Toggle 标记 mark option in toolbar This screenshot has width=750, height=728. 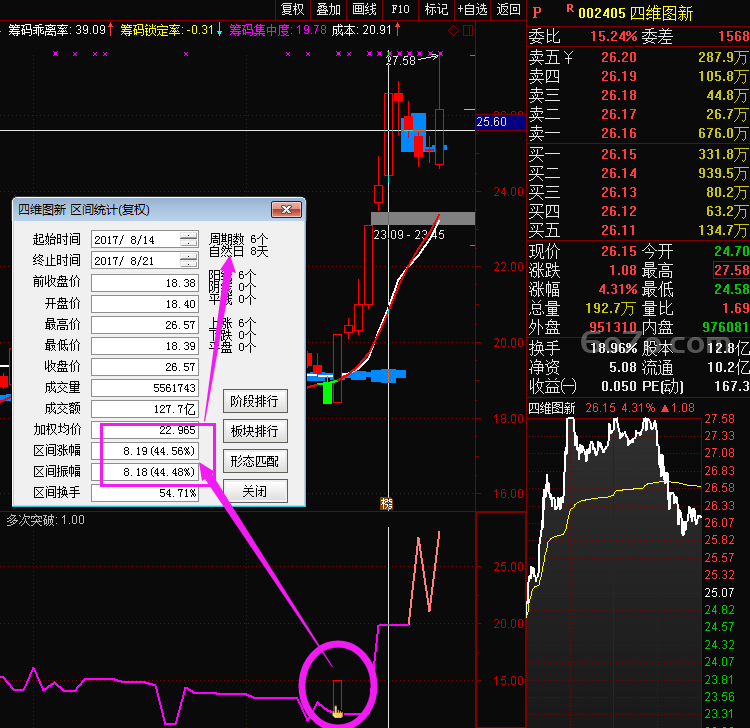coord(436,9)
